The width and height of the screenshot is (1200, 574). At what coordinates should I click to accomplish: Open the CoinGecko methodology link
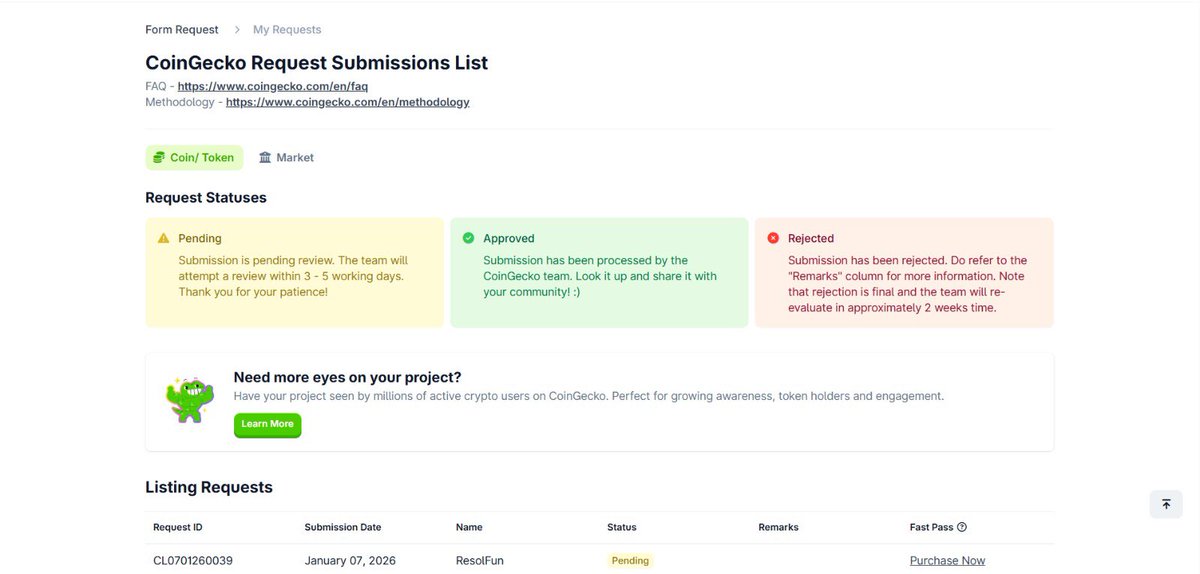348,102
